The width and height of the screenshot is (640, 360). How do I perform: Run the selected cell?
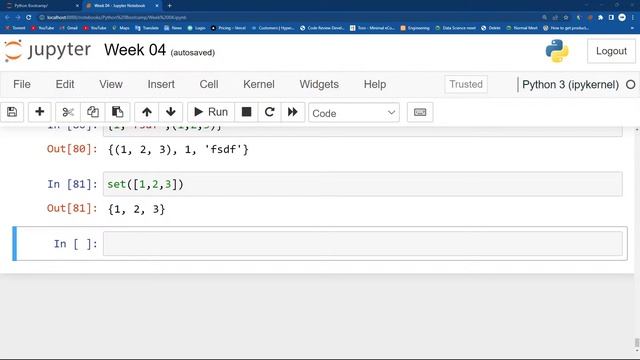point(211,112)
